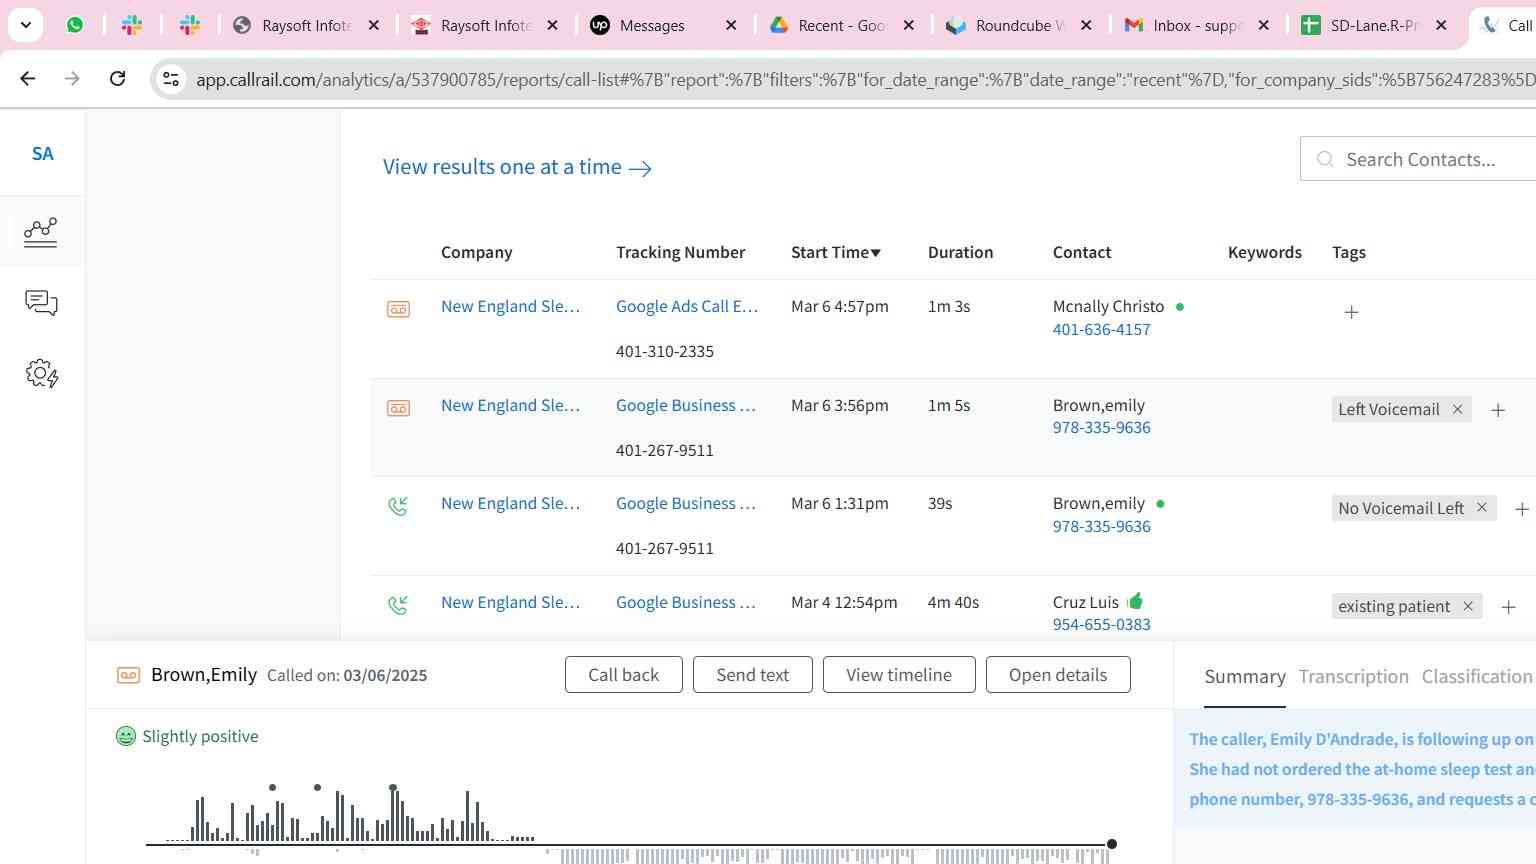The image size is (1536, 864).
Task: Click Open details button
Action: click(x=1058, y=675)
